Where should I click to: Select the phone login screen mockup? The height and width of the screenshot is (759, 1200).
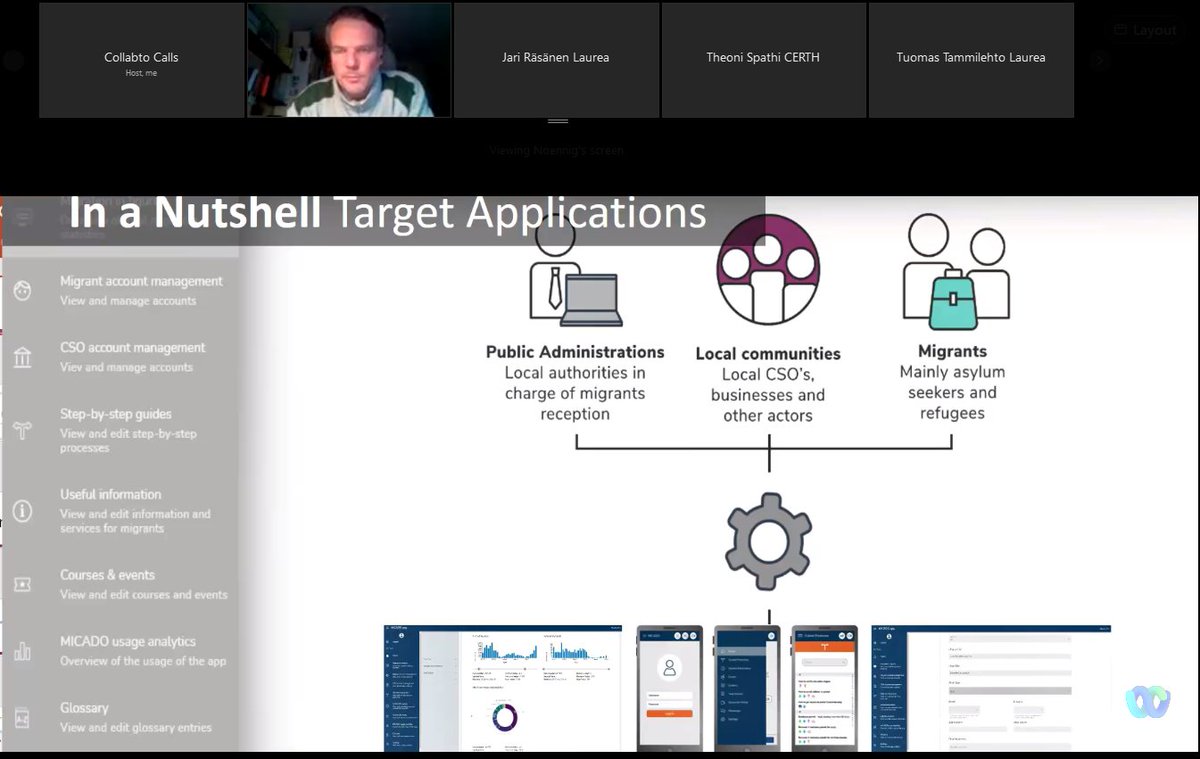[x=670, y=688]
